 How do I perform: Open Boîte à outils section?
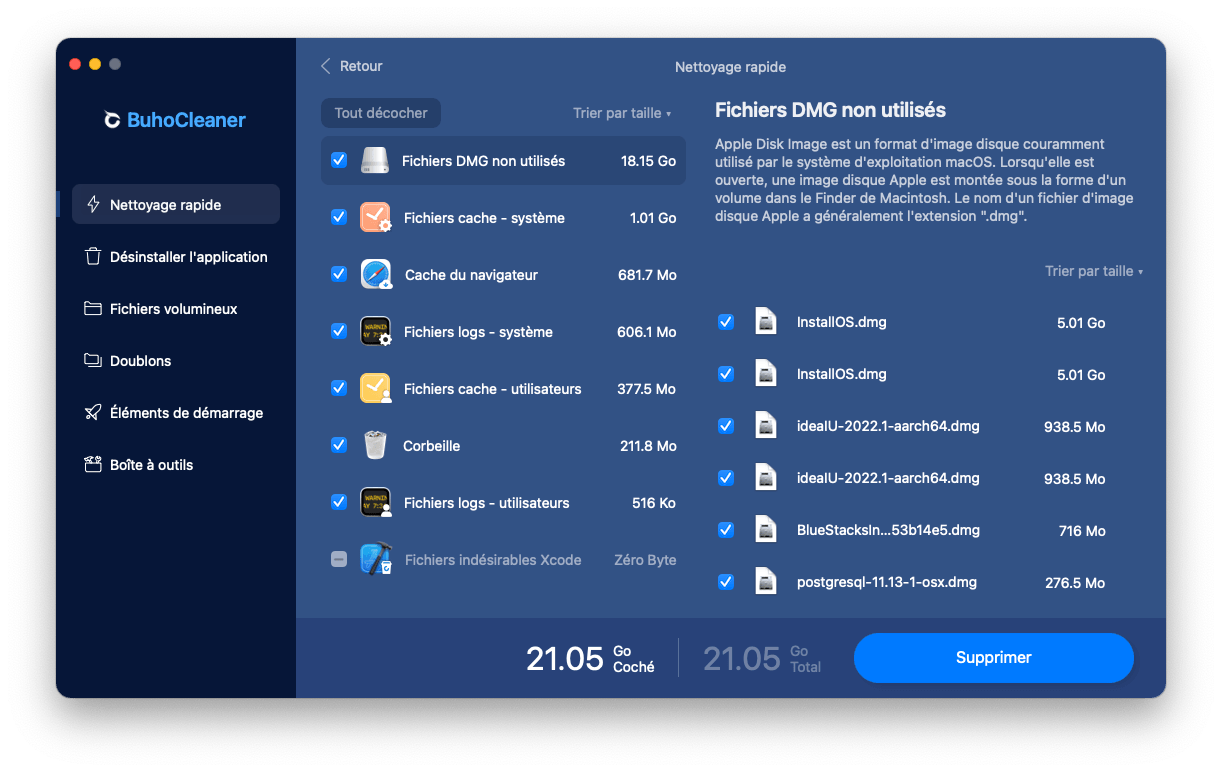[x=176, y=464]
